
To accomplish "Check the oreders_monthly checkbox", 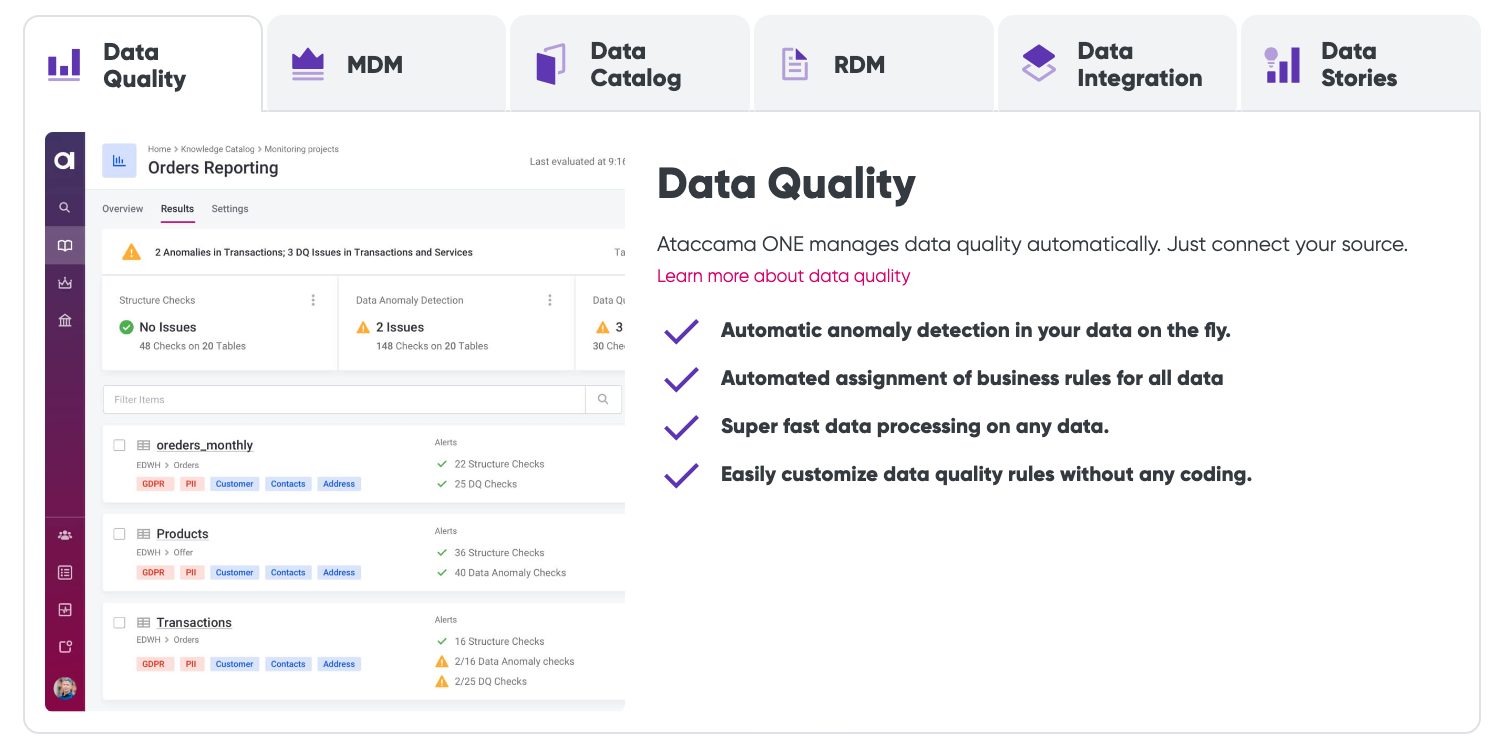I will tap(119, 445).
